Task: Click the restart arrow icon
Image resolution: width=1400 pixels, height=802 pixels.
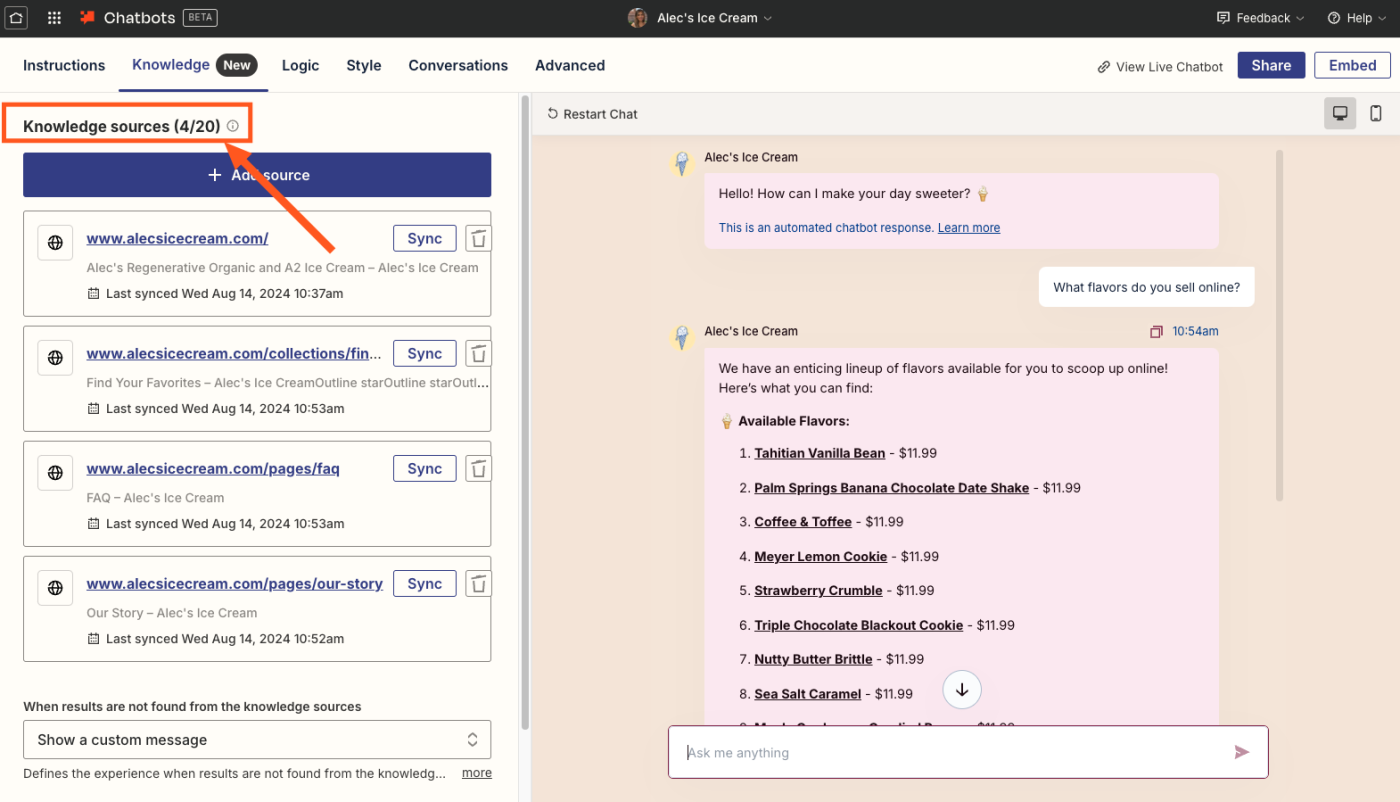Action: (552, 114)
